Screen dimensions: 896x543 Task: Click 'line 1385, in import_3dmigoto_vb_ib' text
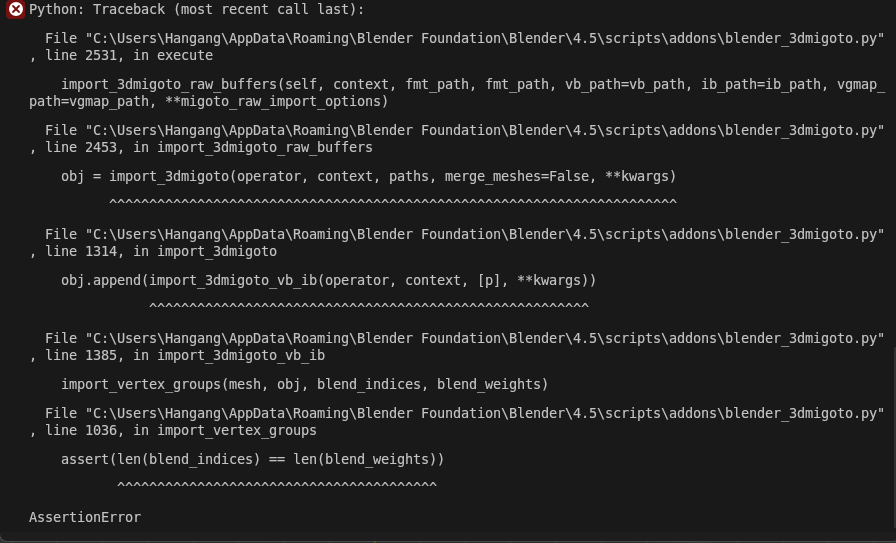tap(185, 355)
